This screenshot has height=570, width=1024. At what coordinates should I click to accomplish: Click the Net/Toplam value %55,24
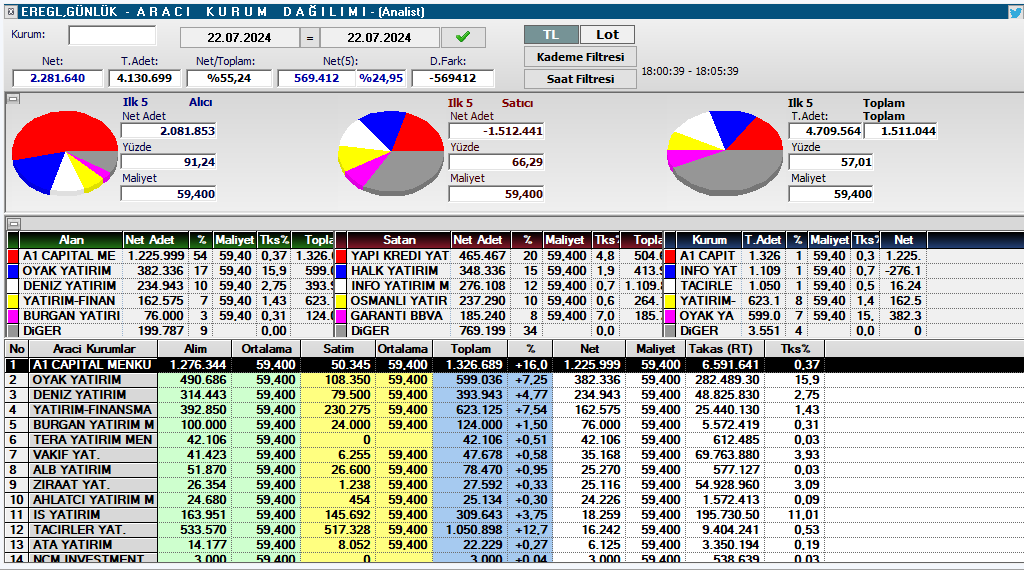tap(229, 78)
